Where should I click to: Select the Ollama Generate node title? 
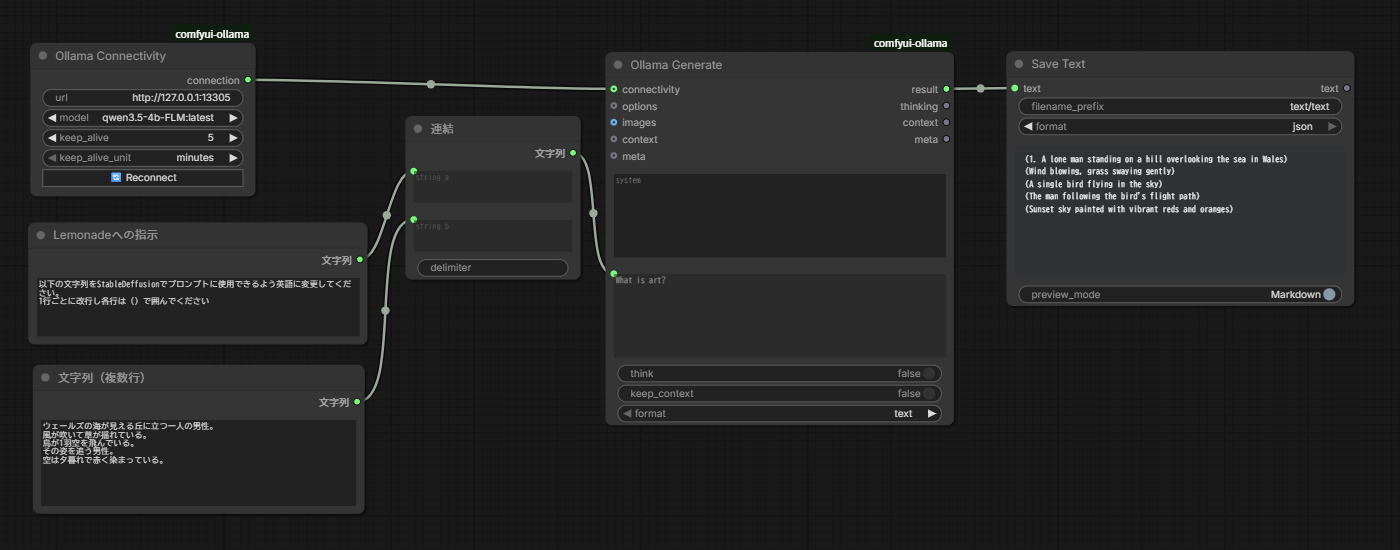point(676,65)
